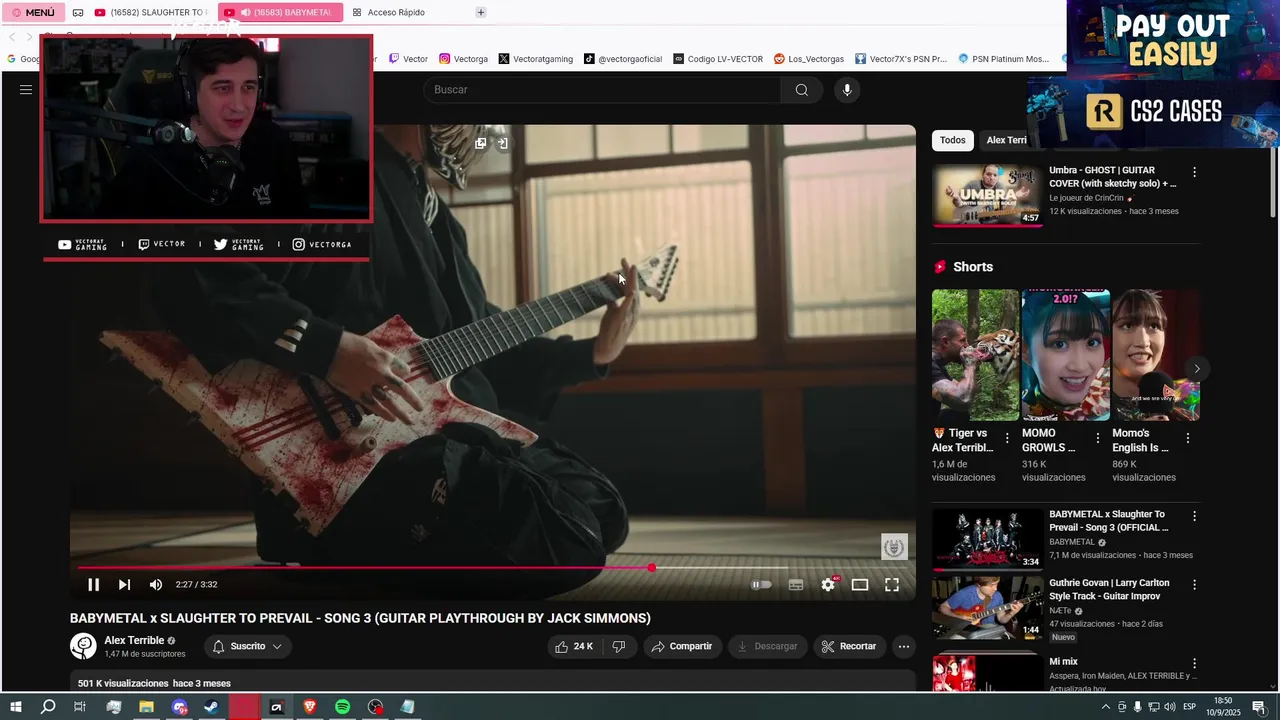Open the Alex Terrible channel name link

click(134, 640)
